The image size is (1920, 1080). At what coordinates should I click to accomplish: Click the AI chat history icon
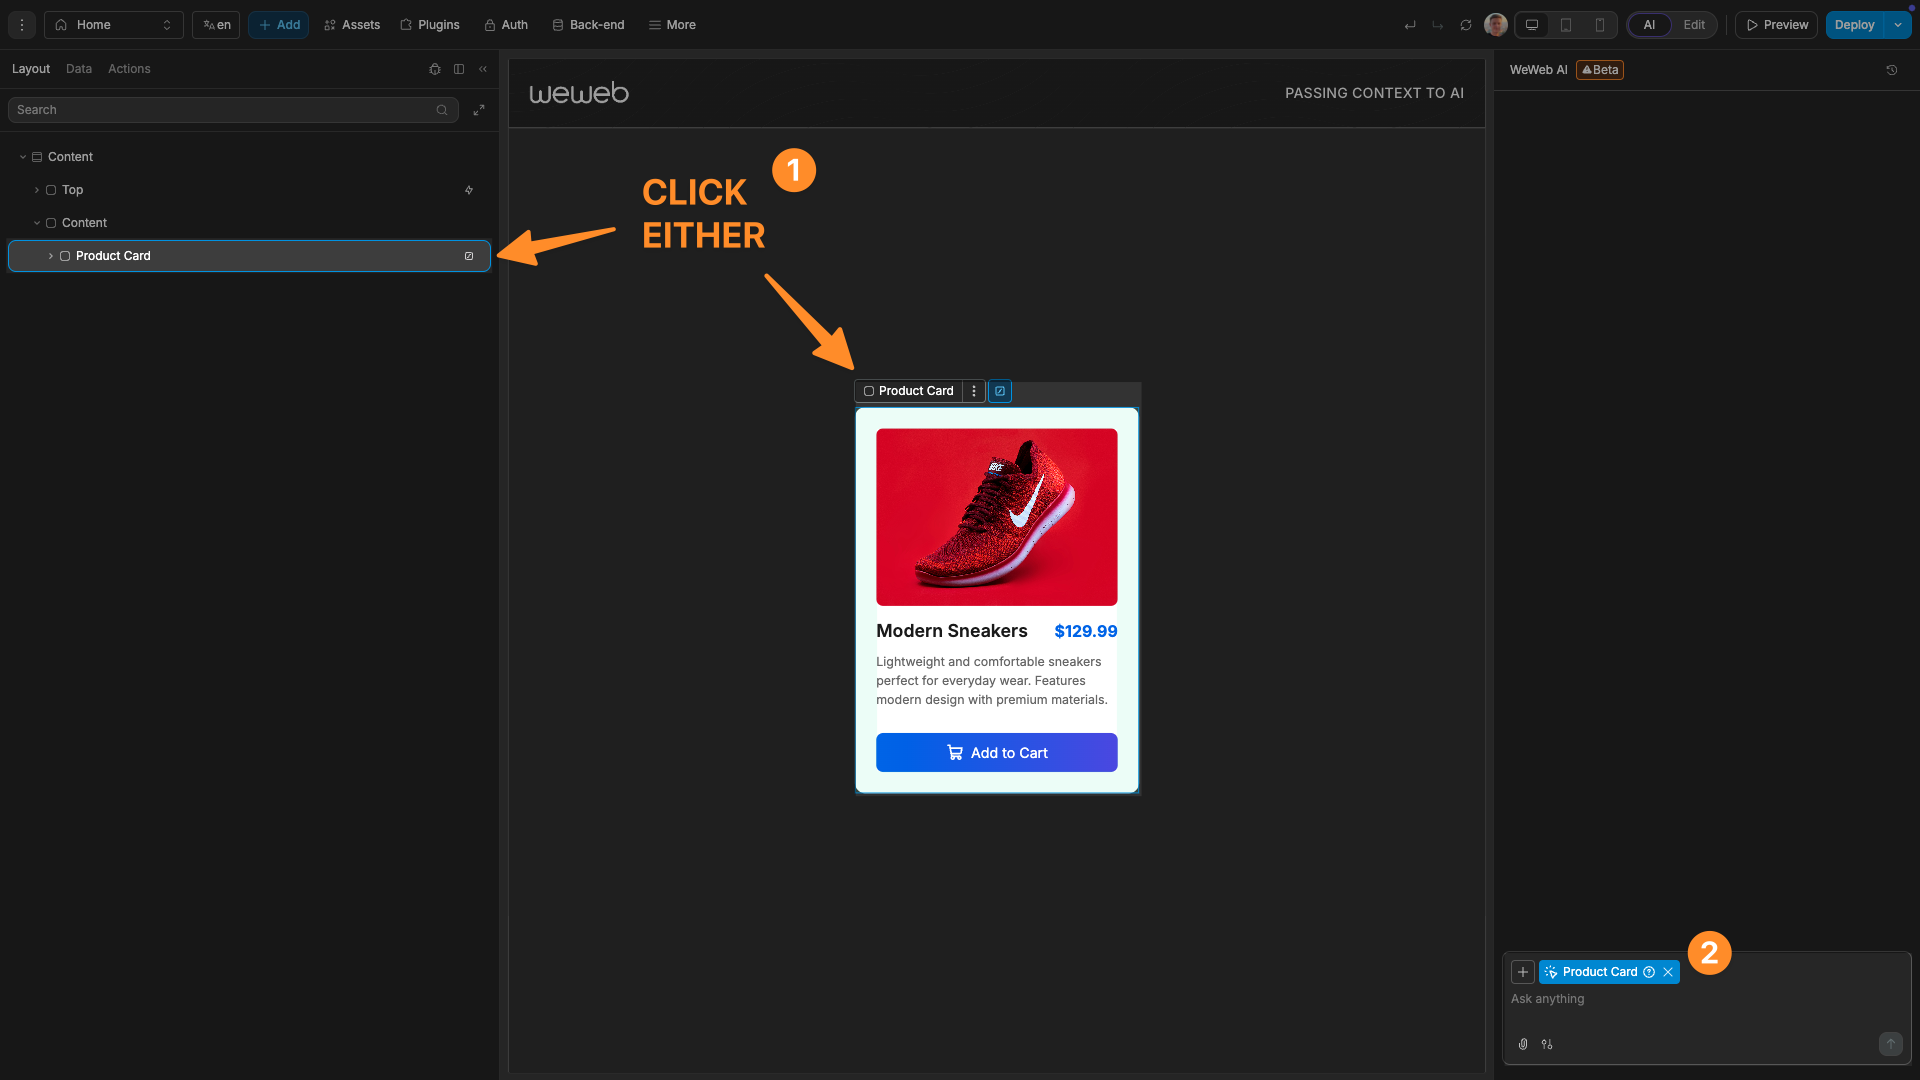point(1892,70)
